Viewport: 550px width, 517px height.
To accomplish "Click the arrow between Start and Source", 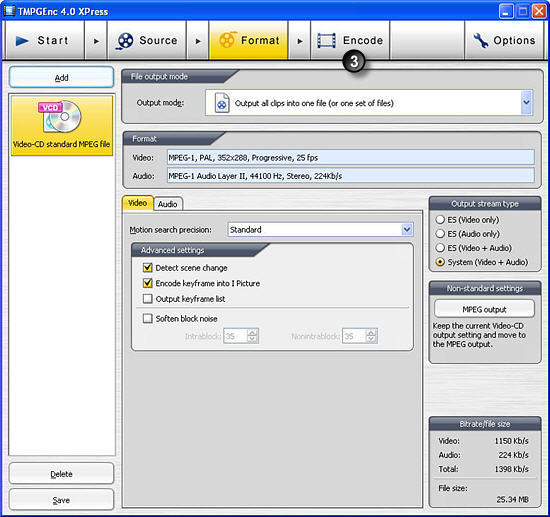I will (x=96, y=41).
